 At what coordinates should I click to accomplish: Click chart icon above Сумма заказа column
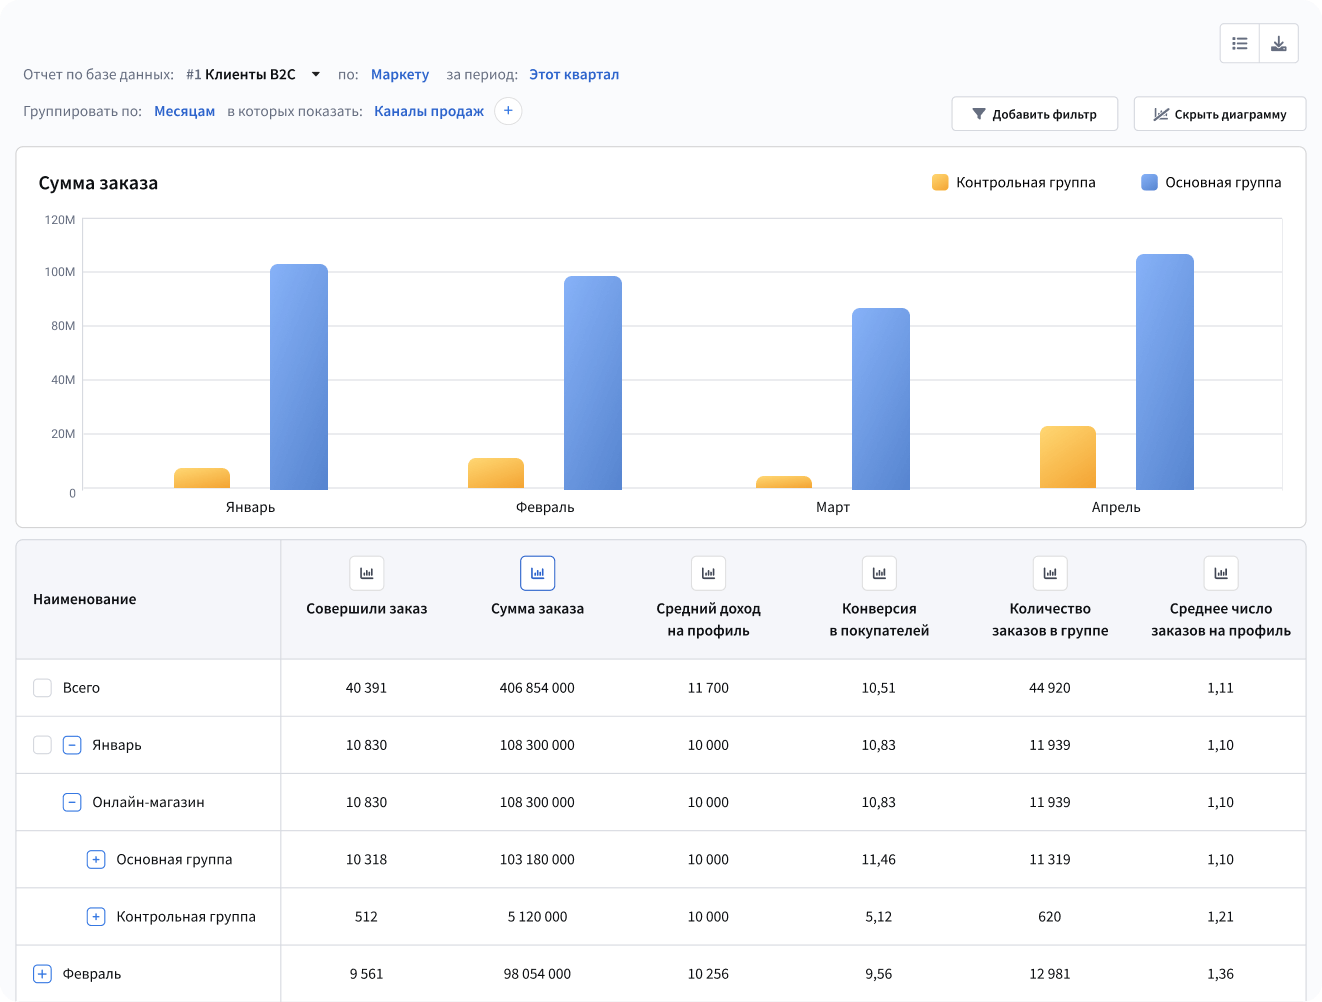(x=537, y=573)
